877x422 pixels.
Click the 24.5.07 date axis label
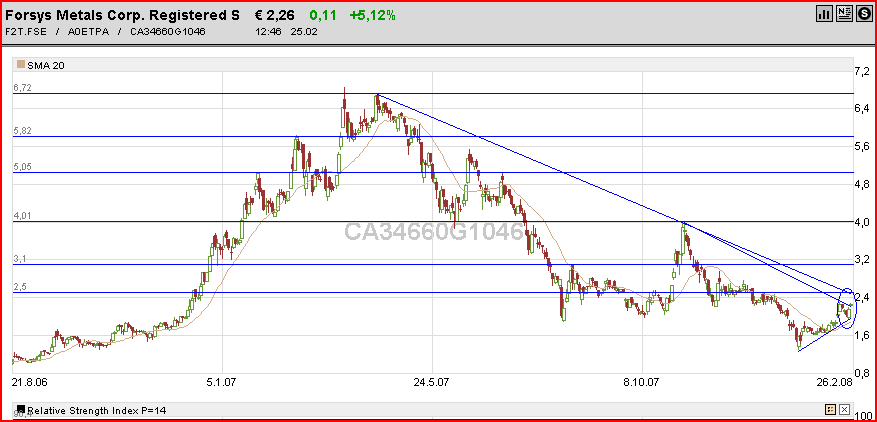(433, 382)
